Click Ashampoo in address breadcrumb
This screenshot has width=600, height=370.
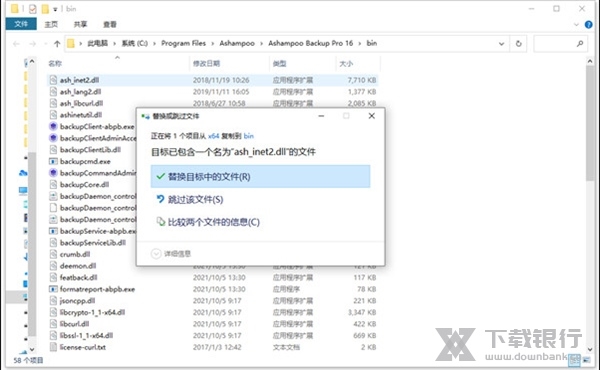[237, 43]
